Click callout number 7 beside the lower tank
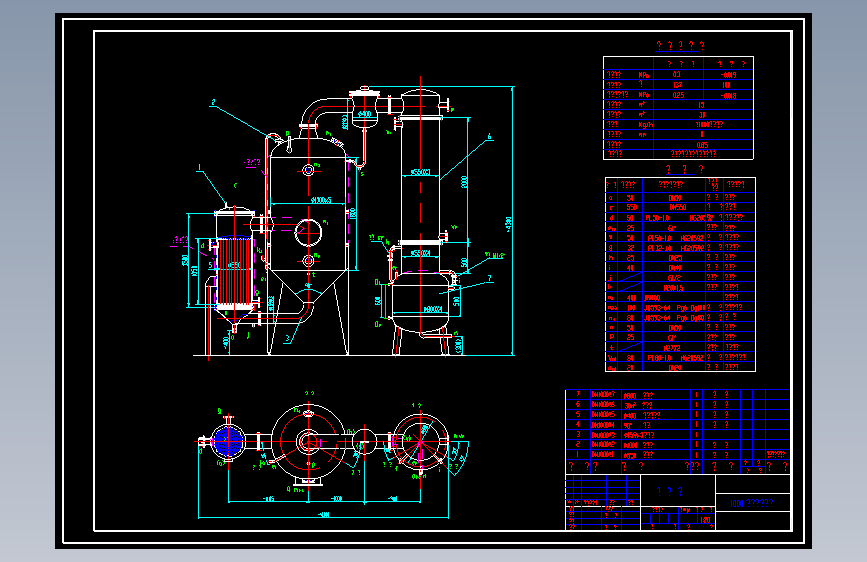Screen dimensions: 867x562 [x=489, y=278]
